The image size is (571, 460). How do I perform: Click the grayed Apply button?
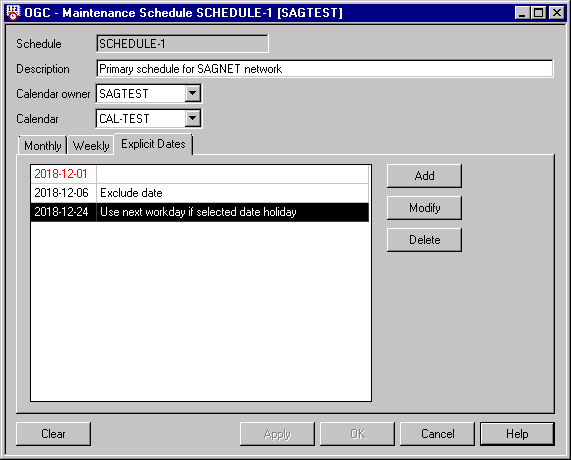pyautogui.click(x=277, y=434)
